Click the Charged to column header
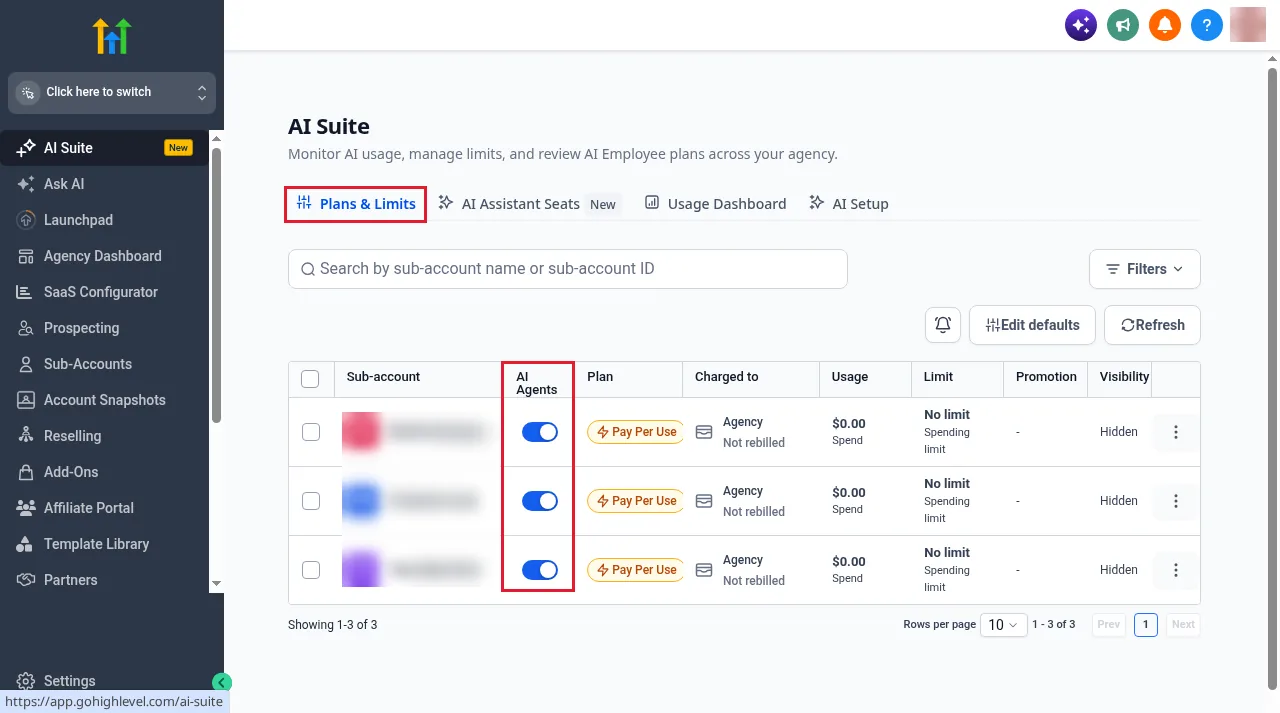Viewport: 1280px width, 713px height. [x=726, y=377]
